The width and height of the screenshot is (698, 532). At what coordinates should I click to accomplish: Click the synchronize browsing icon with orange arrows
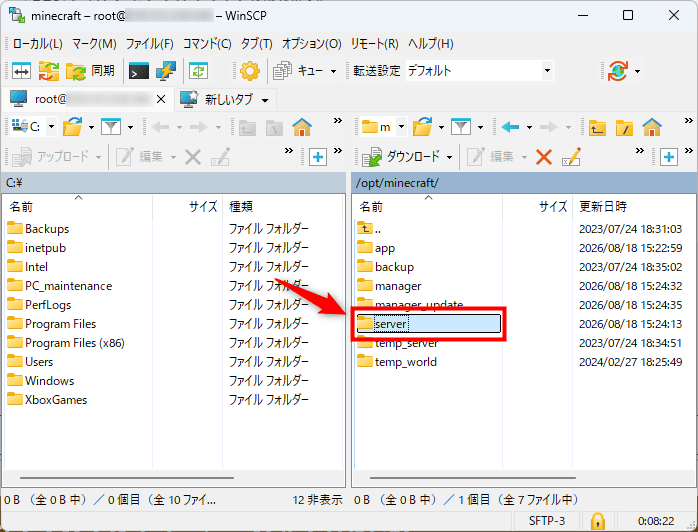(49, 71)
